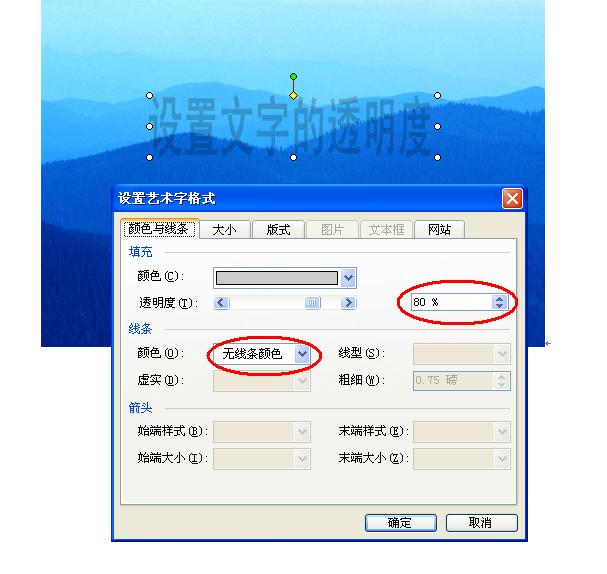Close the 设置艺术字格式 dialog
Screen dimensions: 607x574
(512, 199)
